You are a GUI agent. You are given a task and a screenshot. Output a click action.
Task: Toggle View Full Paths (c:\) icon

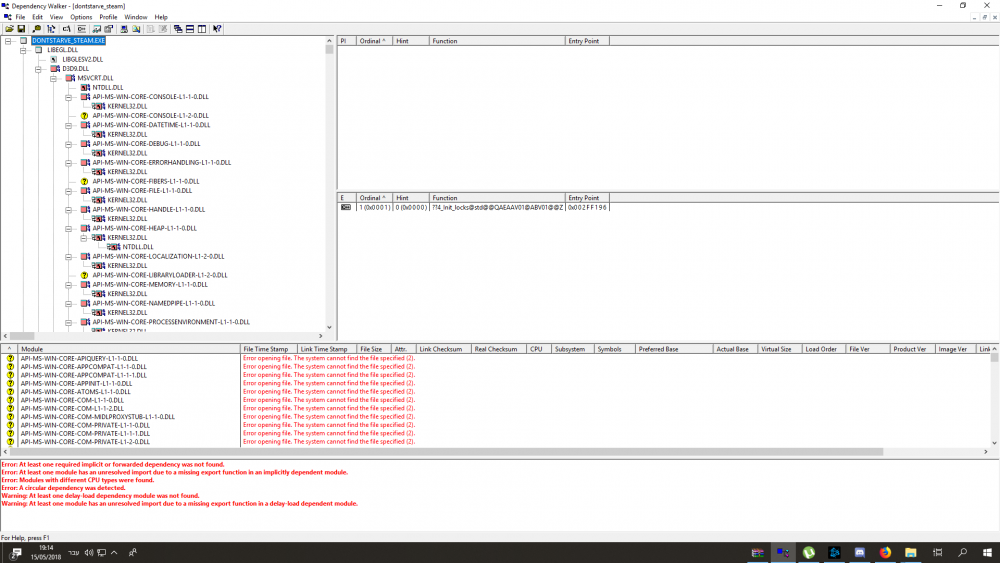tap(66, 29)
